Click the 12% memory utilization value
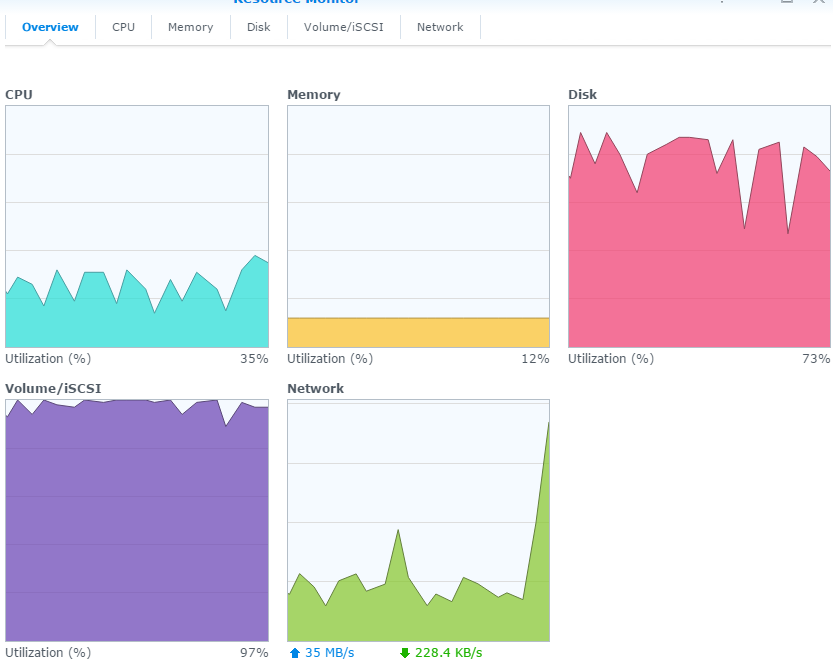This screenshot has height=660, width=833. tap(535, 359)
